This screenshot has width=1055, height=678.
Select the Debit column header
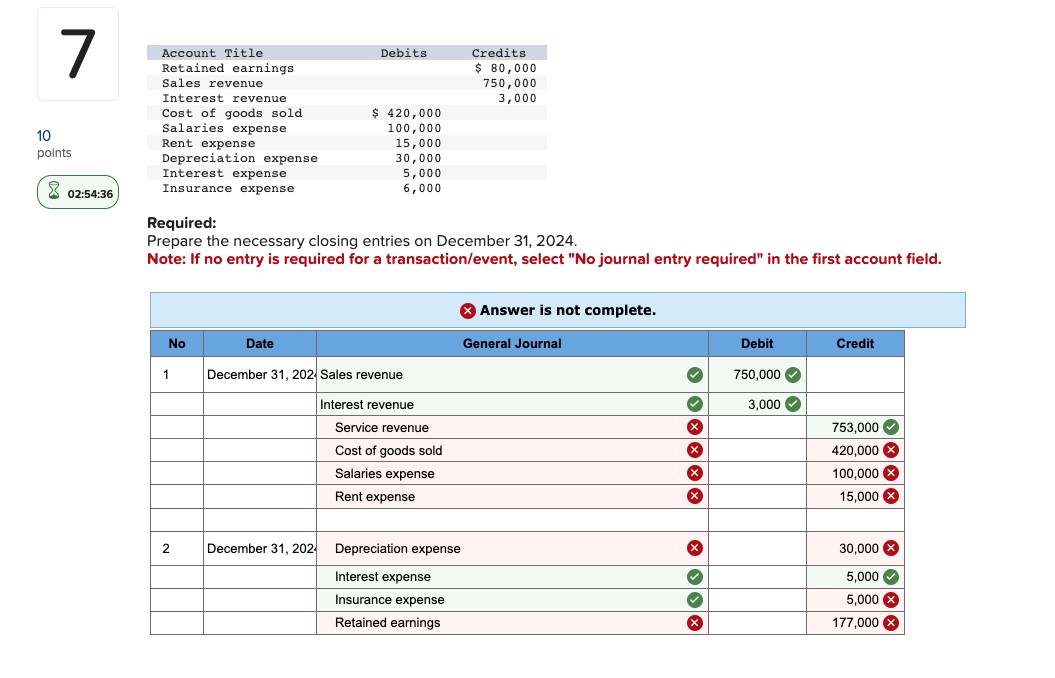coord(757,343)
